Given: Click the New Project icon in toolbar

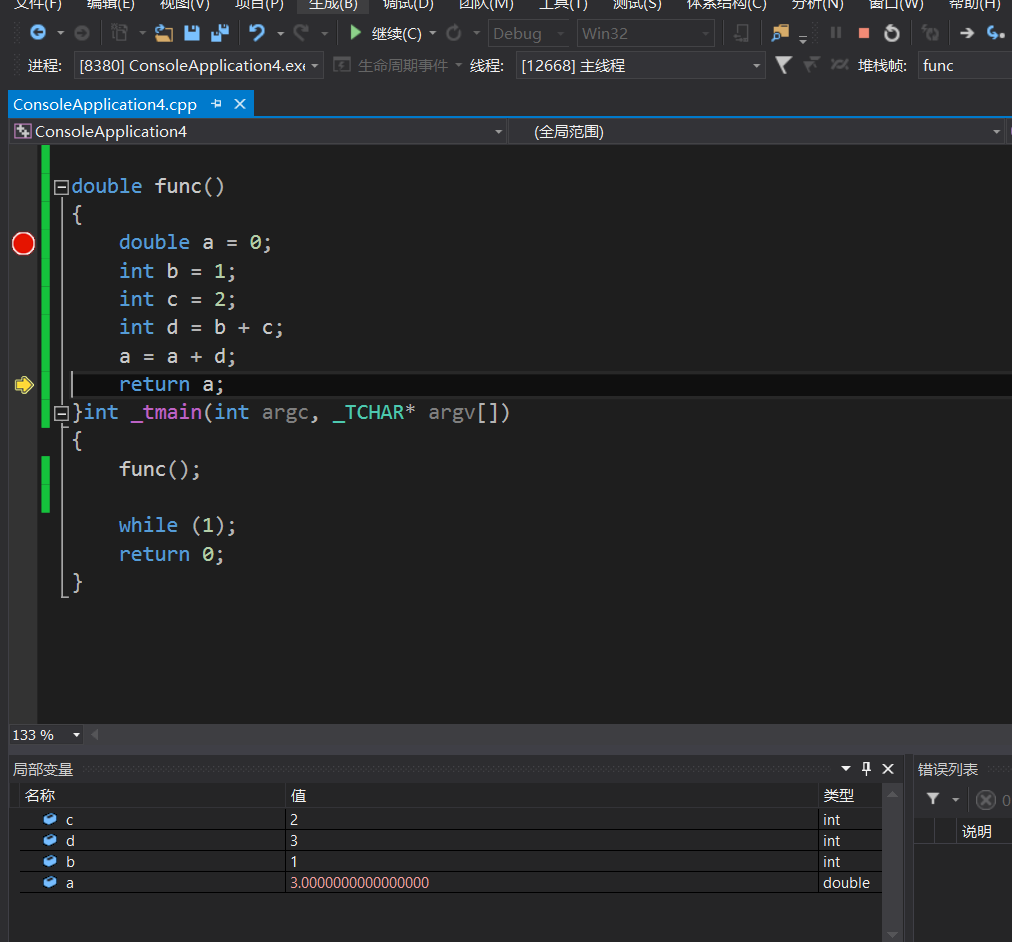Looking at the screenshot, I should [x=119, y=33].
